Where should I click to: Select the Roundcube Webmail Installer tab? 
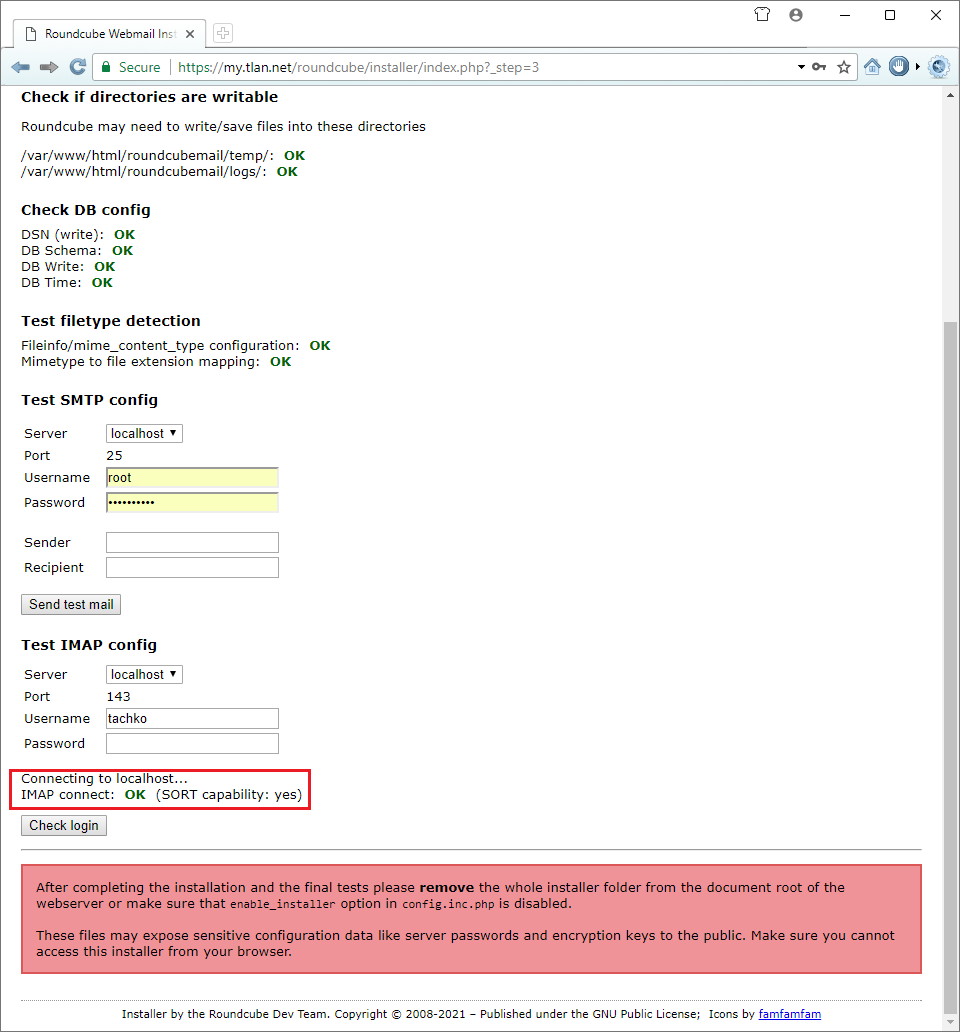pyautogui.click(x=110, y=33)
